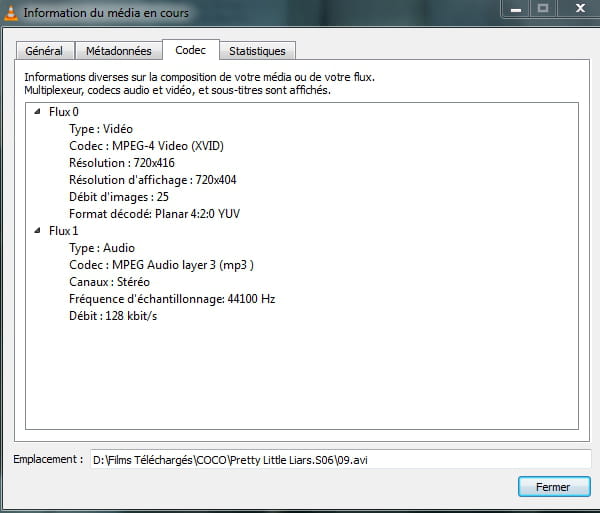Minimize the media information window
This screenshot has width=600, height=513.
(515, 9)
